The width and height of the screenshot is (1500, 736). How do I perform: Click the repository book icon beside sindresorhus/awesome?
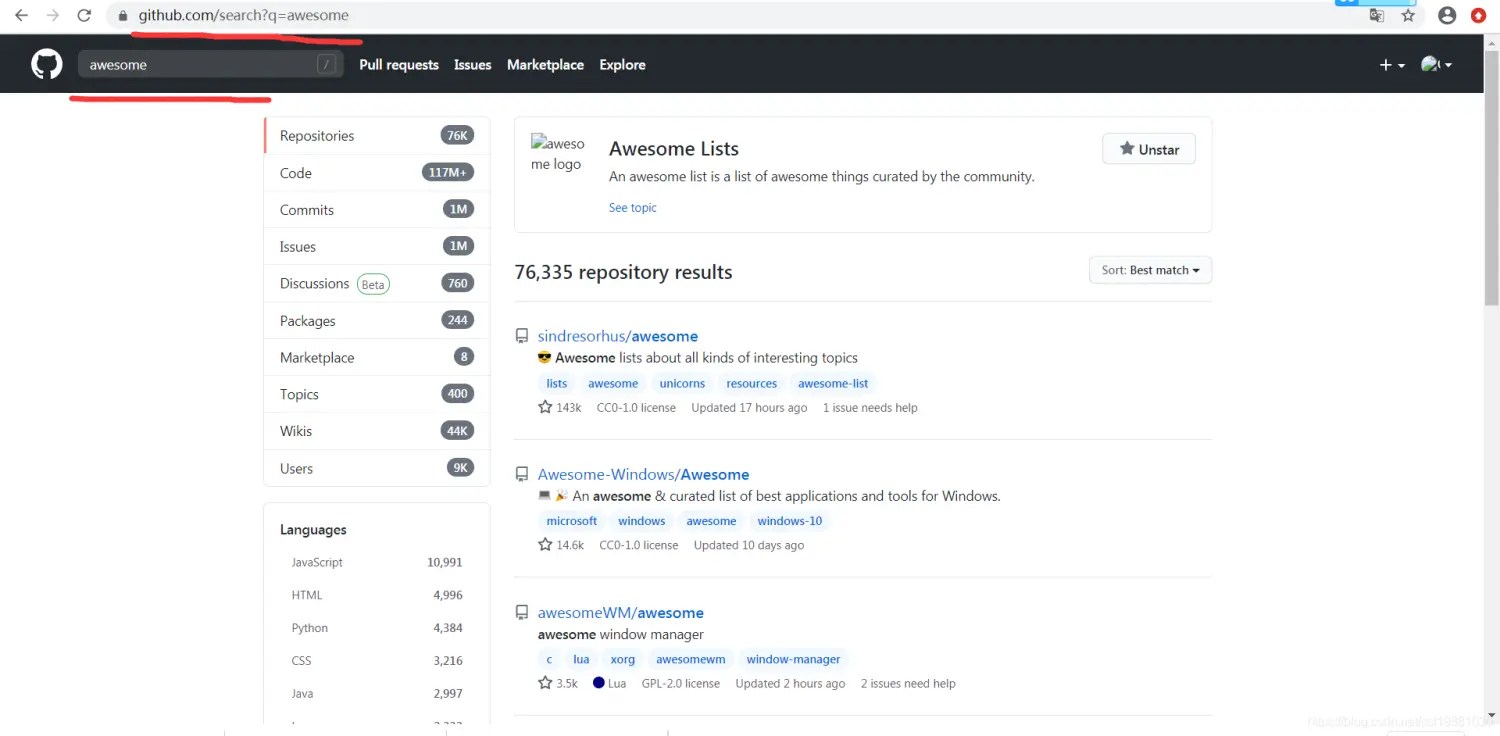click(521, 335)
